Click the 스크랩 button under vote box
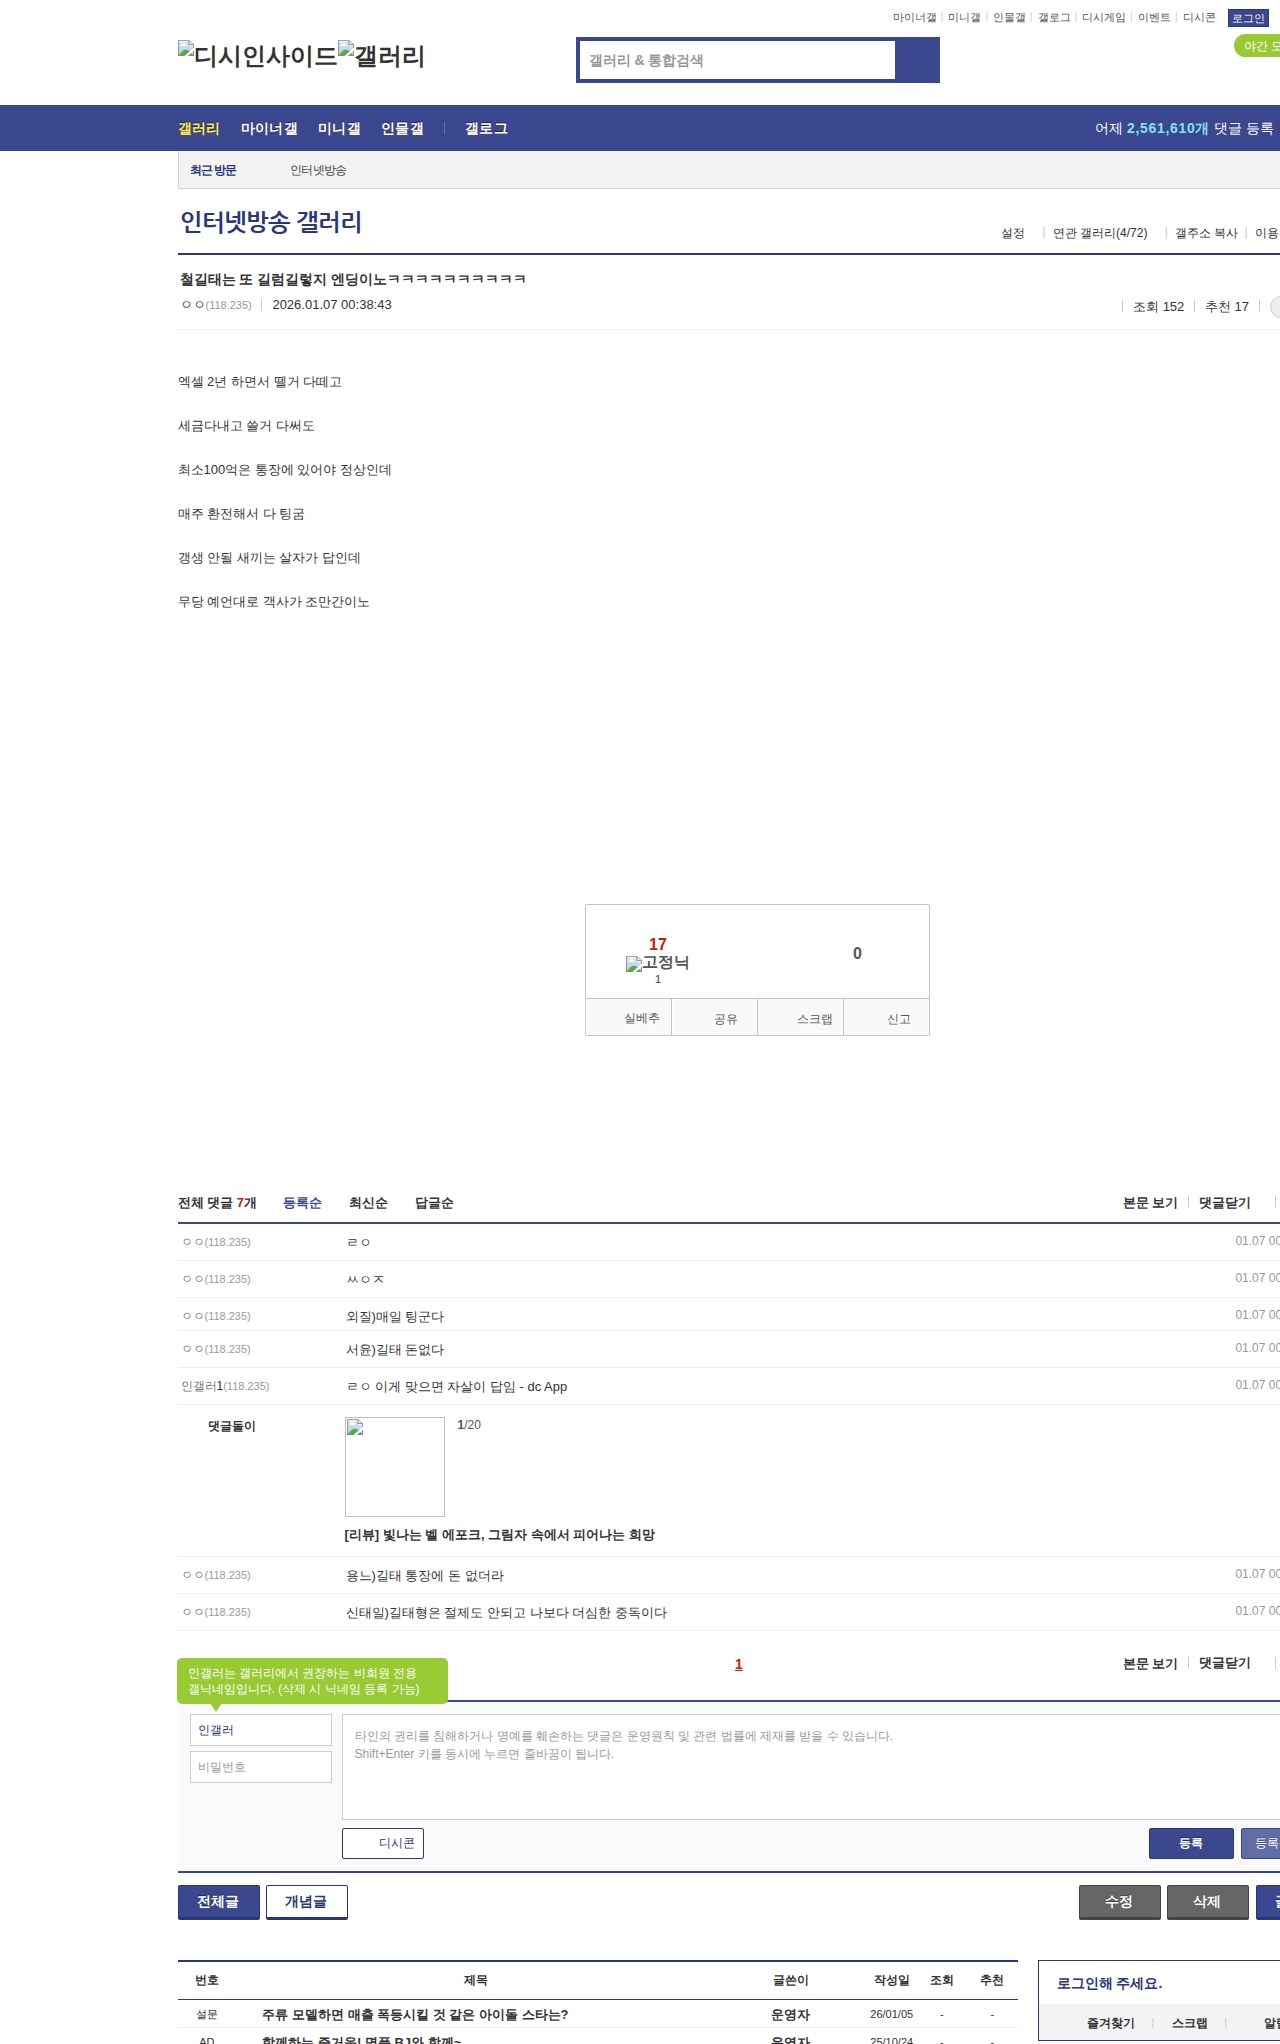1280x2044 pixels. [801, 1018]
